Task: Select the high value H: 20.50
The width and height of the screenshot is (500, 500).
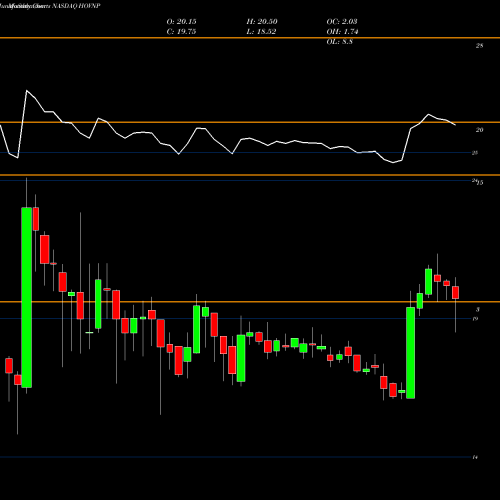Action: tap(262, 22)
